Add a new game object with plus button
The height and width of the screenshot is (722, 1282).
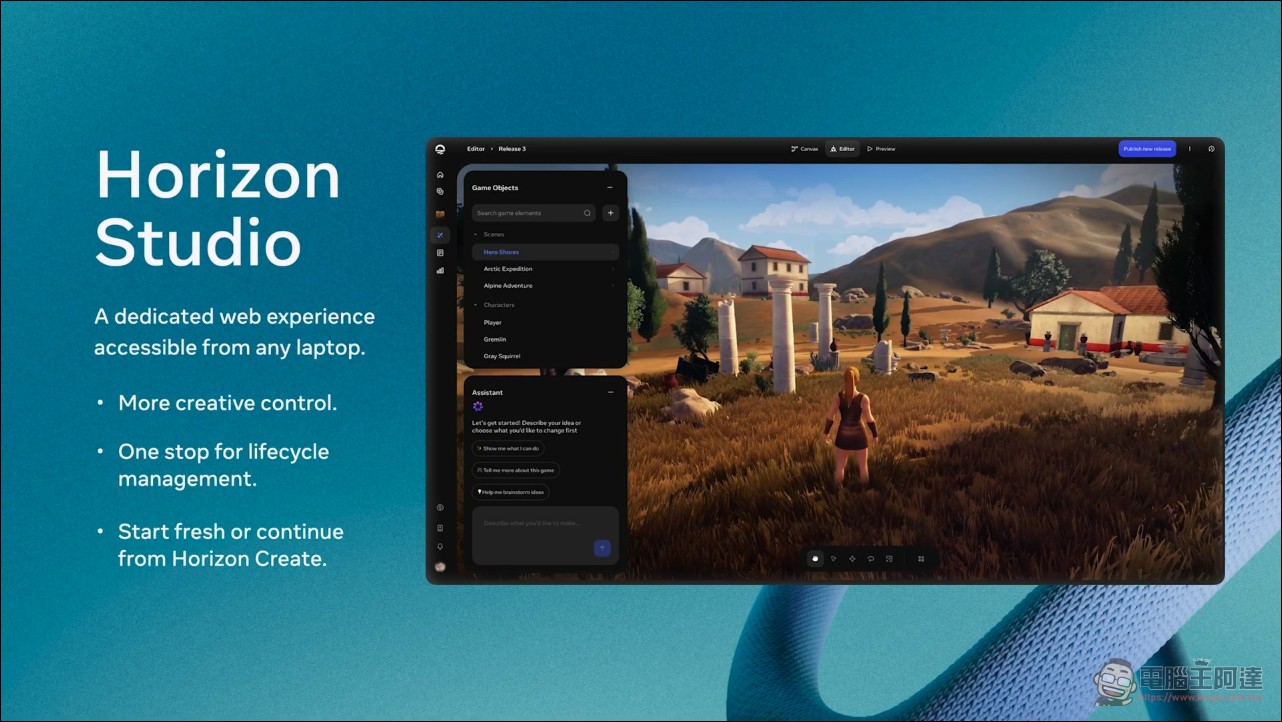tap(610, 213)
